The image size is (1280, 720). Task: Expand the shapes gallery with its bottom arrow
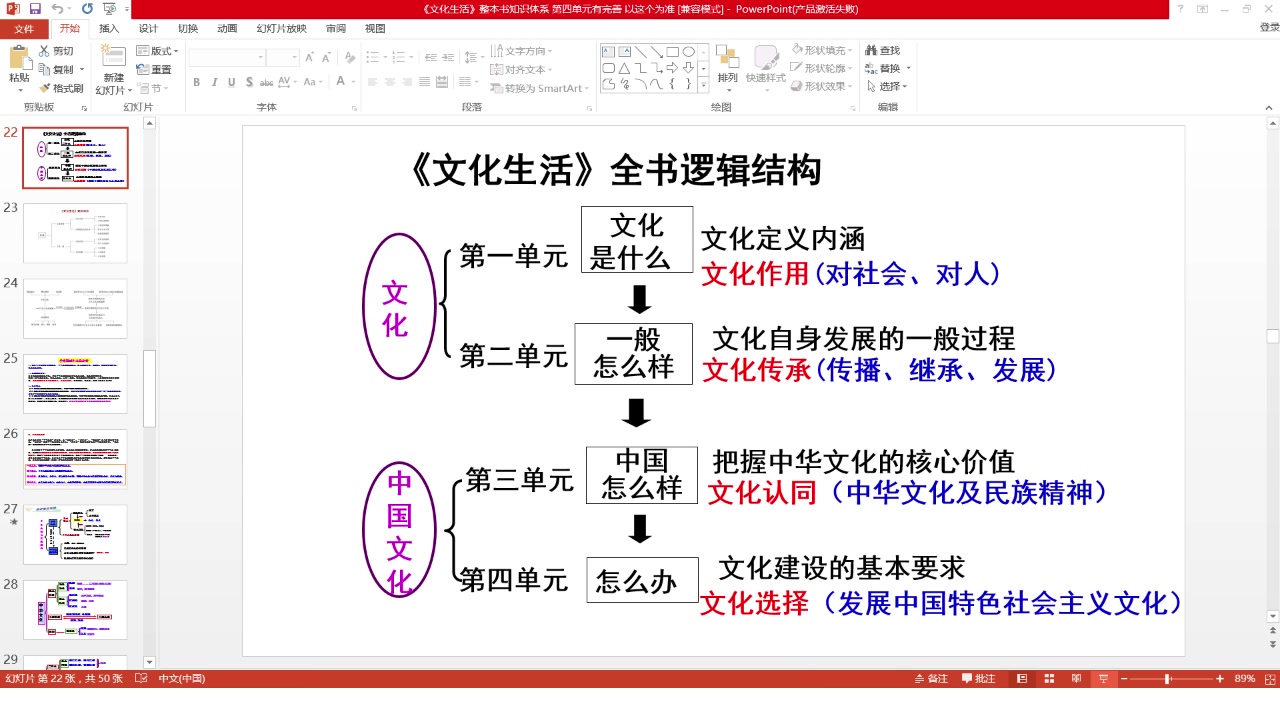[x=704, y=86]
